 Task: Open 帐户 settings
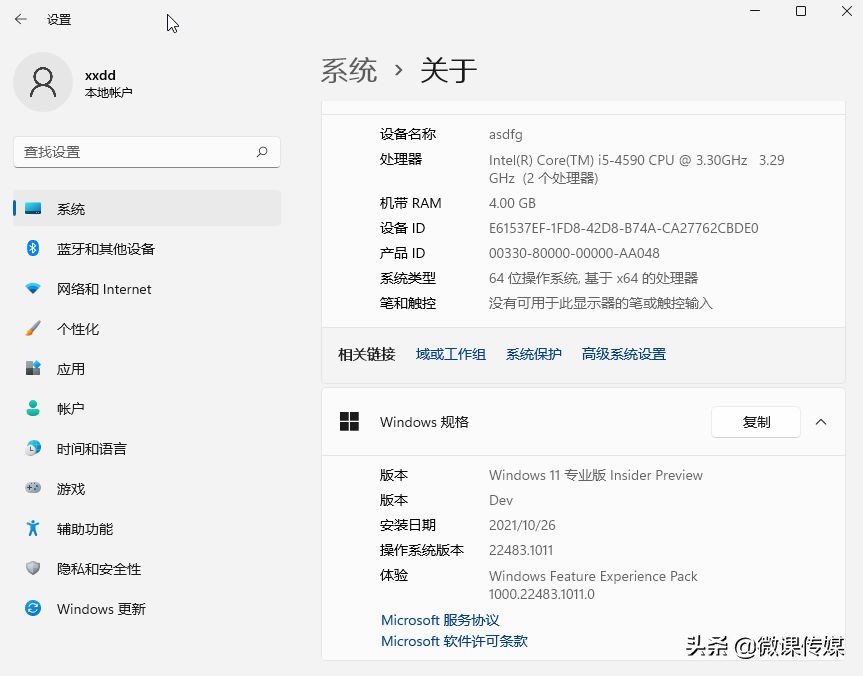[x=70, y=408]
